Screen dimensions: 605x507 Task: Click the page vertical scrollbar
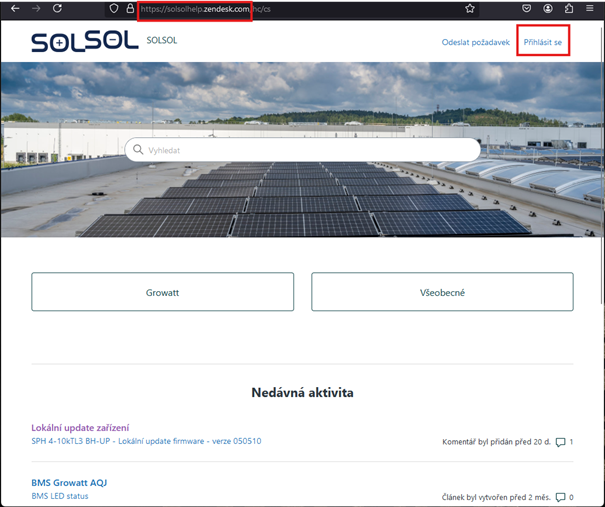[602, 166]
